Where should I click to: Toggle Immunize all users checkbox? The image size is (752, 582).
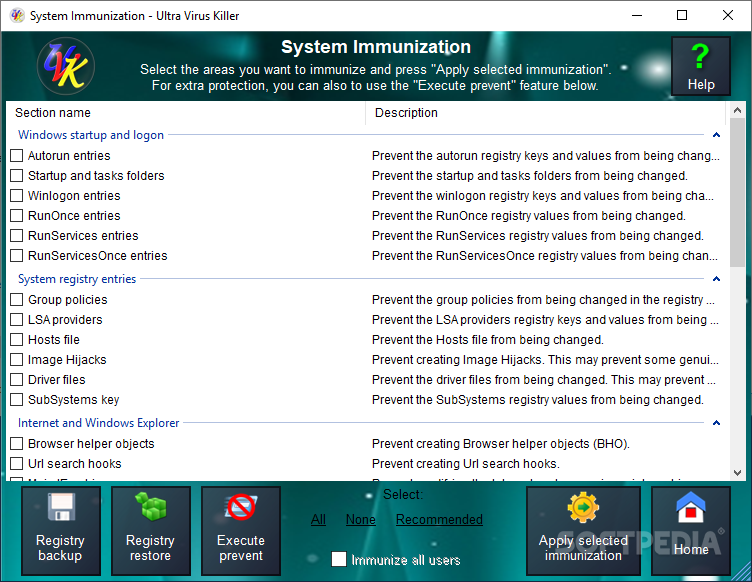tap(339, 559)
